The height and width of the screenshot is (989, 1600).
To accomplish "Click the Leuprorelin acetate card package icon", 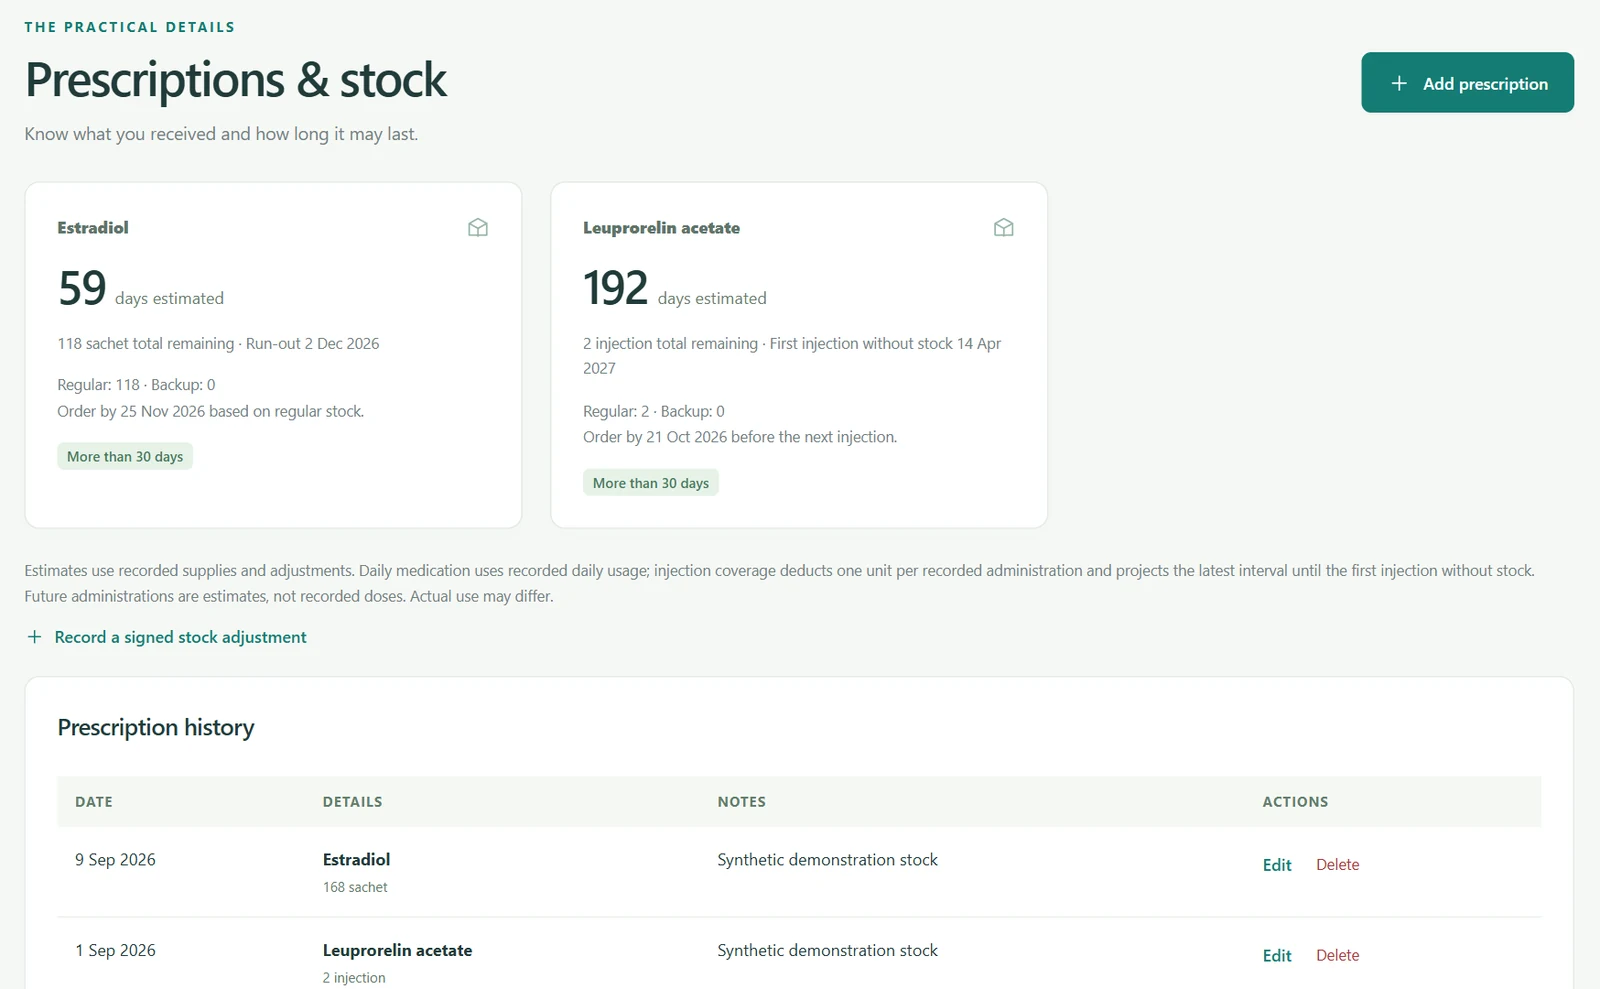I will tap(1004, 228).
